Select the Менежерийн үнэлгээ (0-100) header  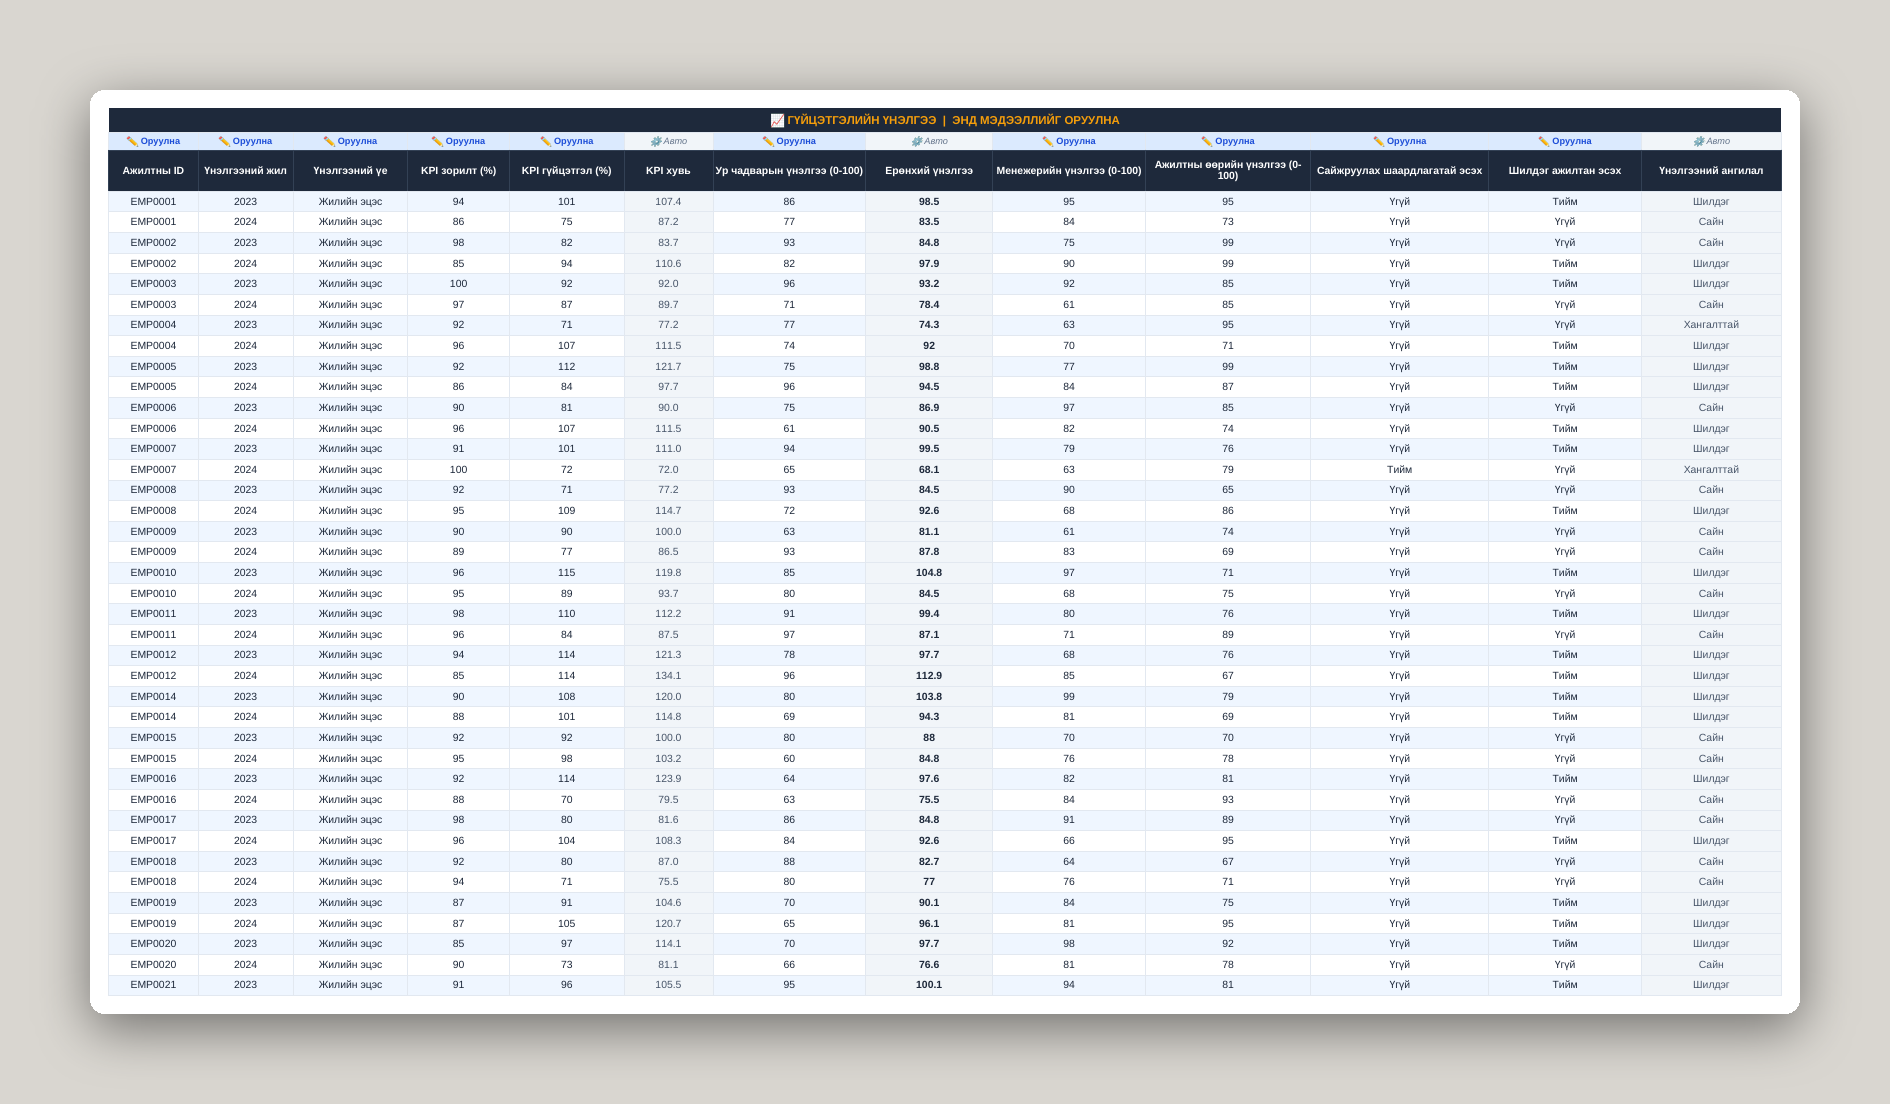click(x=1069, y=171)
